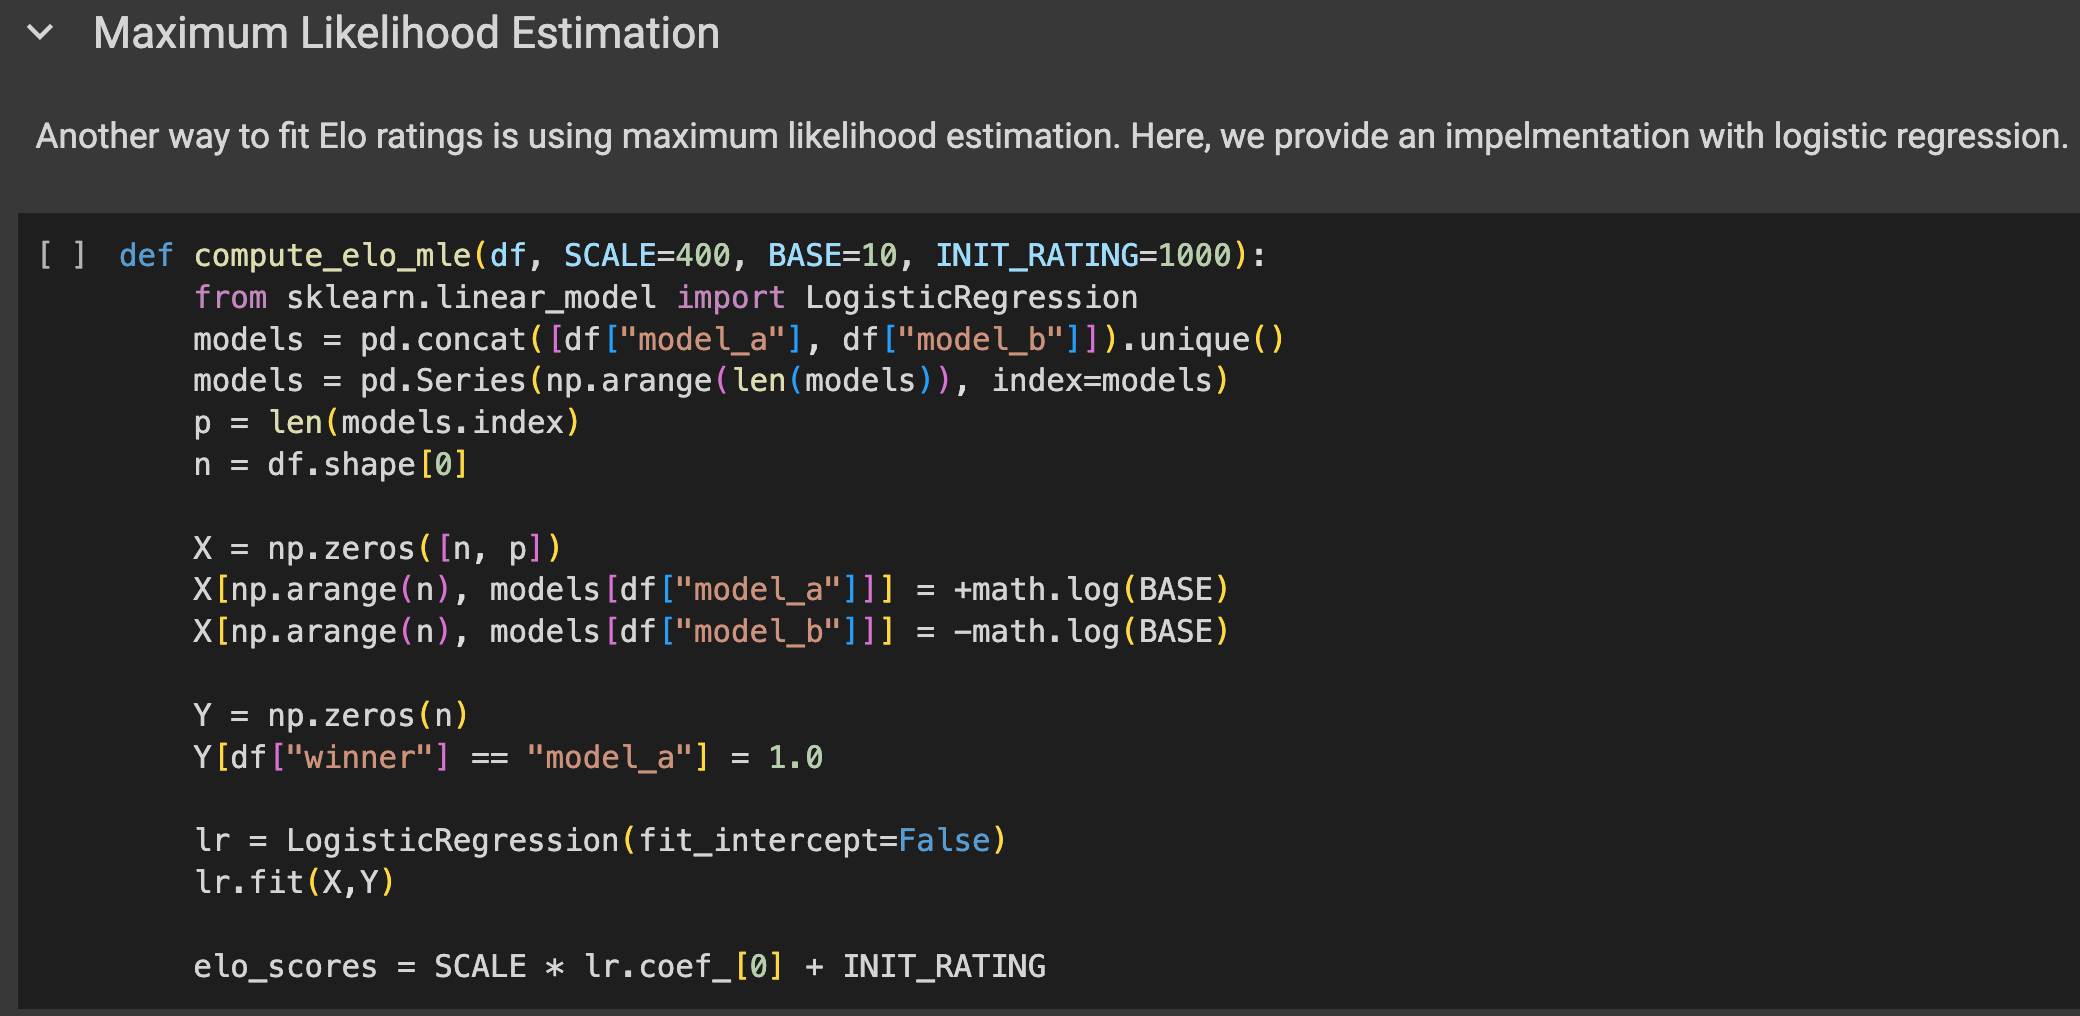This screenshot has height=1016, width=2080.
Task: Click the -math.log(BASE) expression
Action: click(x=1091, y=632)
